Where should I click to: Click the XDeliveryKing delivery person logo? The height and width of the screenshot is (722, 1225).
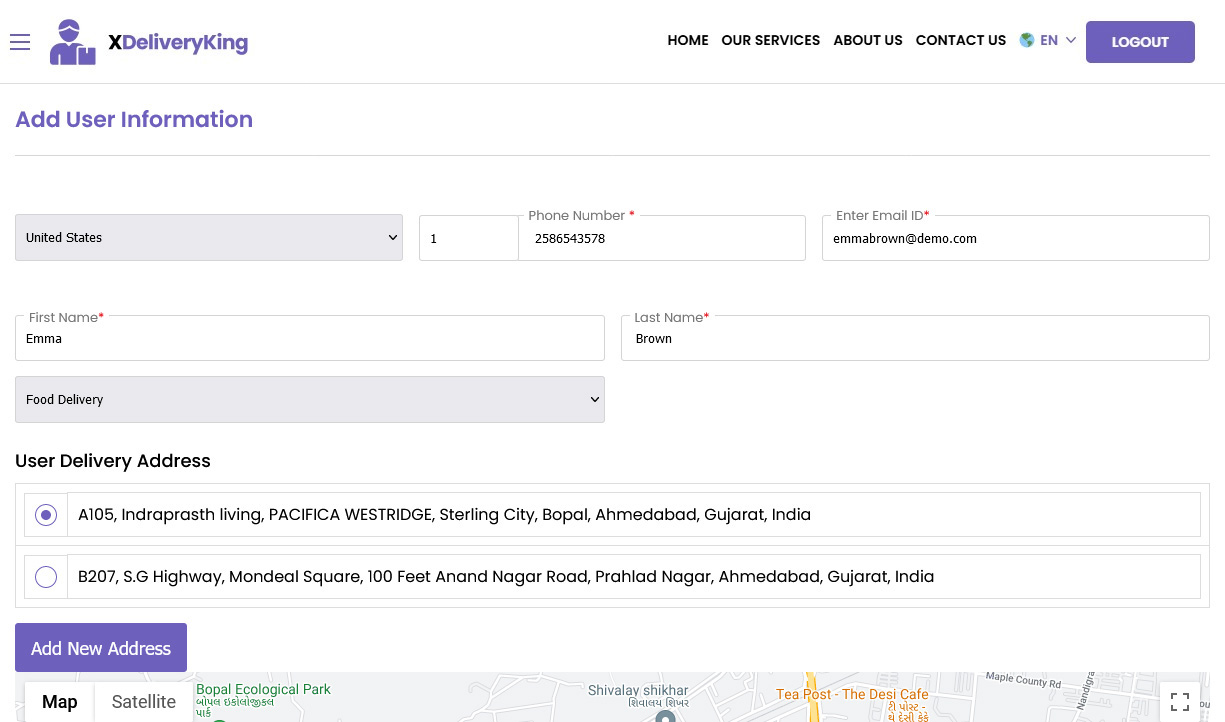point(70,41)
